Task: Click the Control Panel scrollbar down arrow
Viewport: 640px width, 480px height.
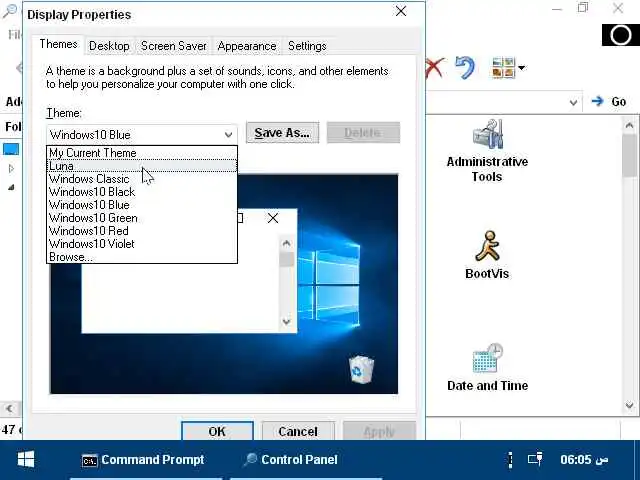Action: 629,405
